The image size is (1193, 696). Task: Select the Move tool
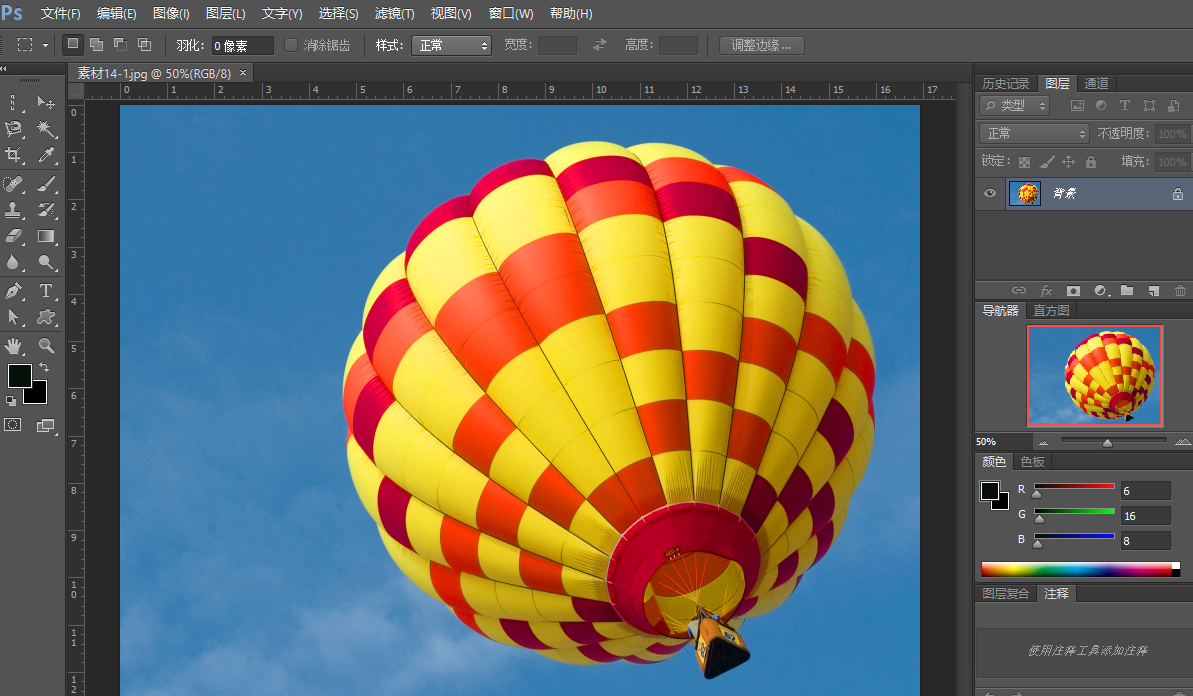click(x=46, y=102)
